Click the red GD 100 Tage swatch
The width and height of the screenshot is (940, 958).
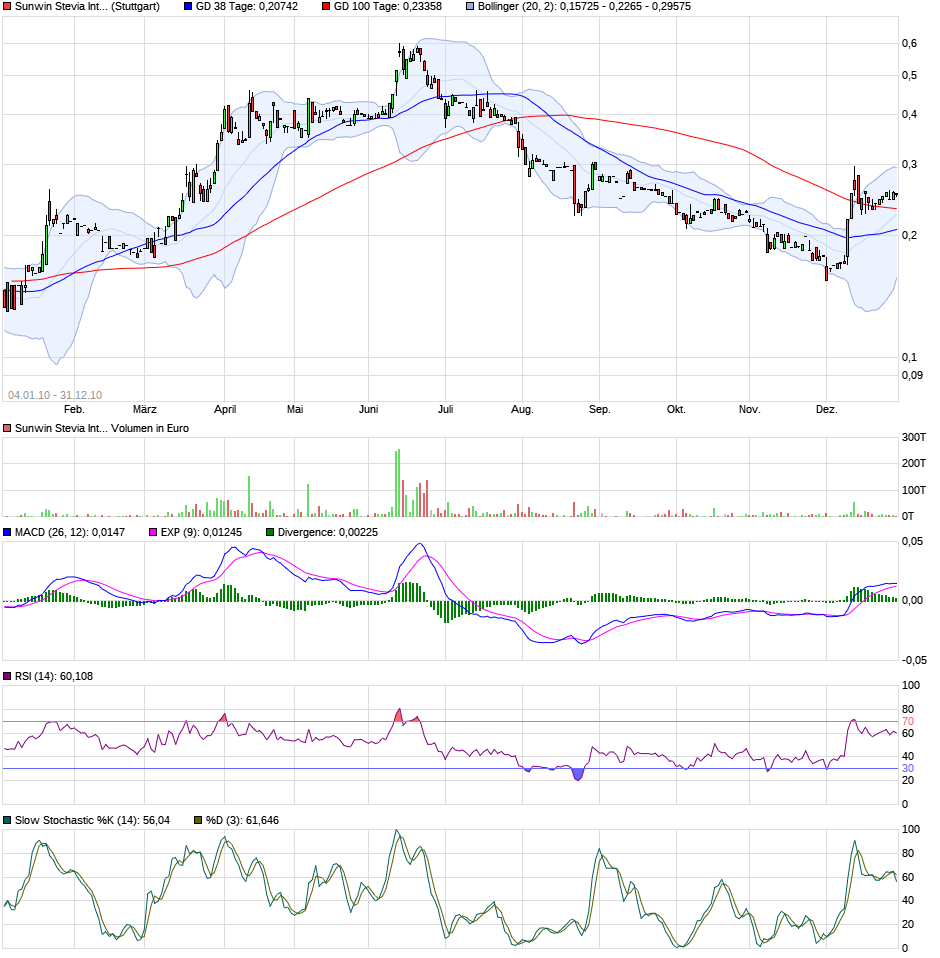pyautogui.click(x=326, y=7)
